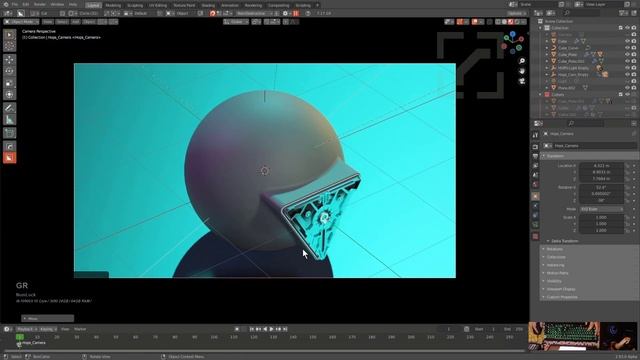Image resolution: width=640 pixels, height=360 pixels.
Task: Select the Scale tool in left toolbar
Action: coord(9,83)
